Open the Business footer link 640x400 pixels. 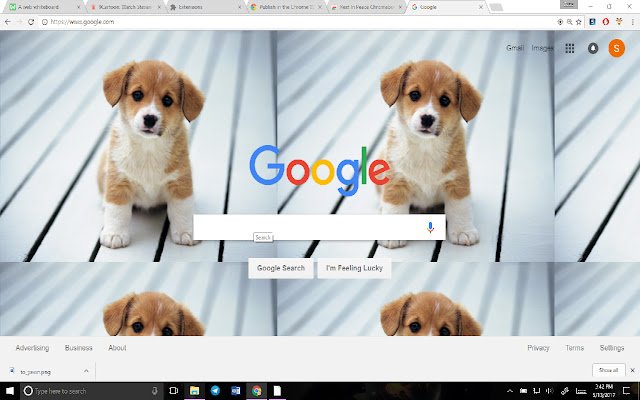pos(78,348)
